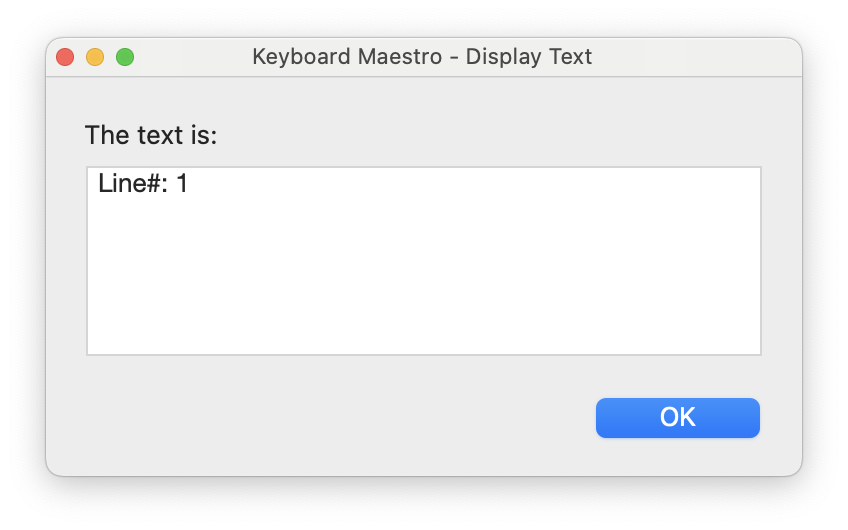The width and height of the screenshot is (848, 530).
Task: Click "is:" at the label's end
Action: point(203,135)
